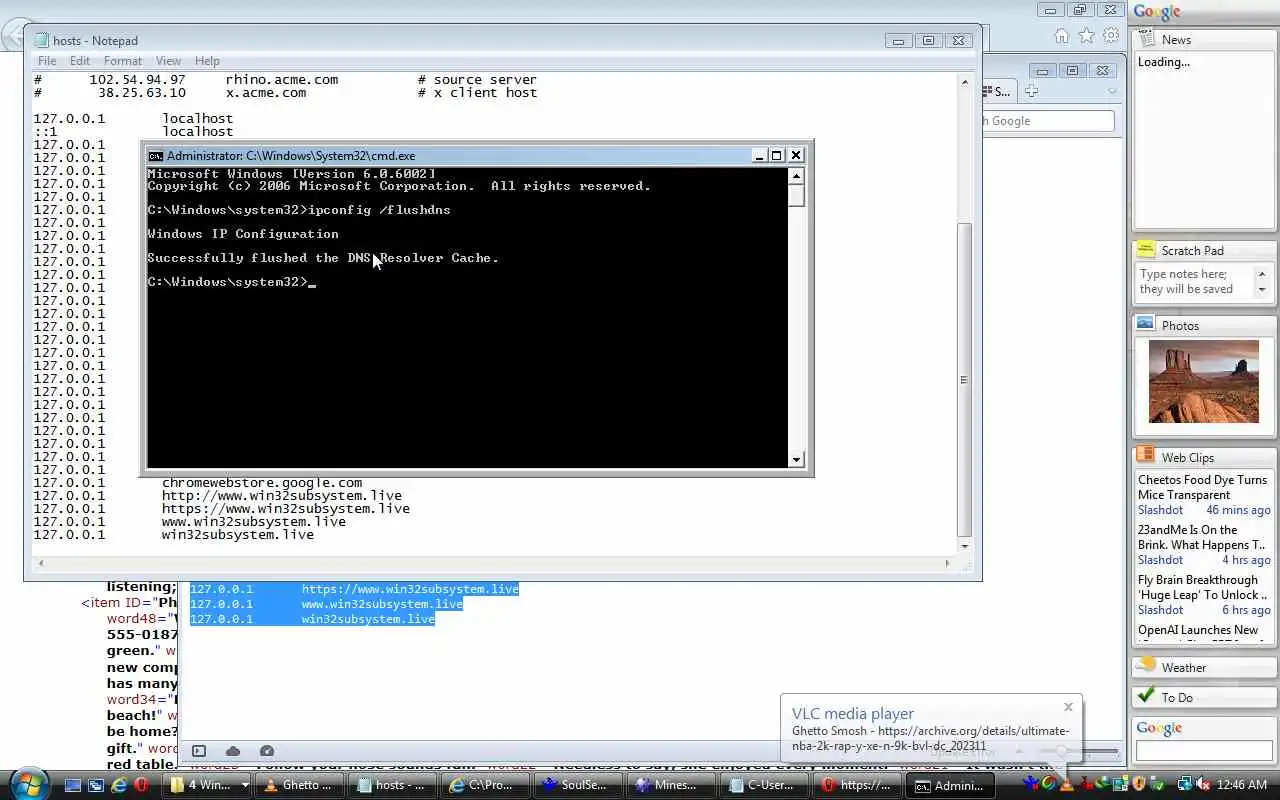Click the cmd.exe title bar system icon

[155, 156]
